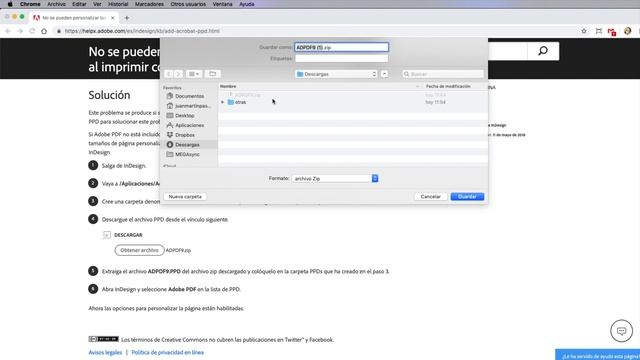The height and width of the screenshot is (360, 640).
Task: Open the Archivo menu
Action: [56, 4]
